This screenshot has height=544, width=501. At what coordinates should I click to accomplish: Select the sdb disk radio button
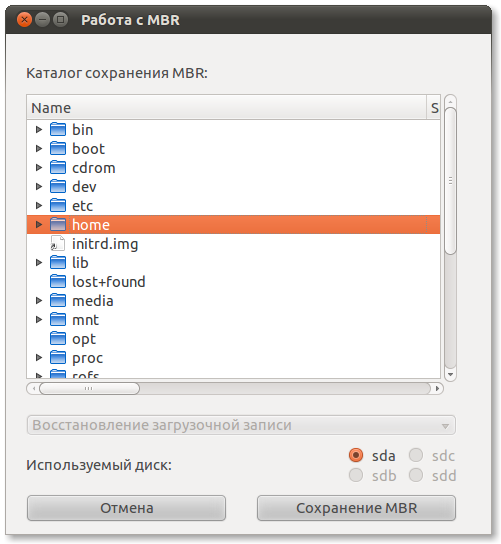pos(356,475)
